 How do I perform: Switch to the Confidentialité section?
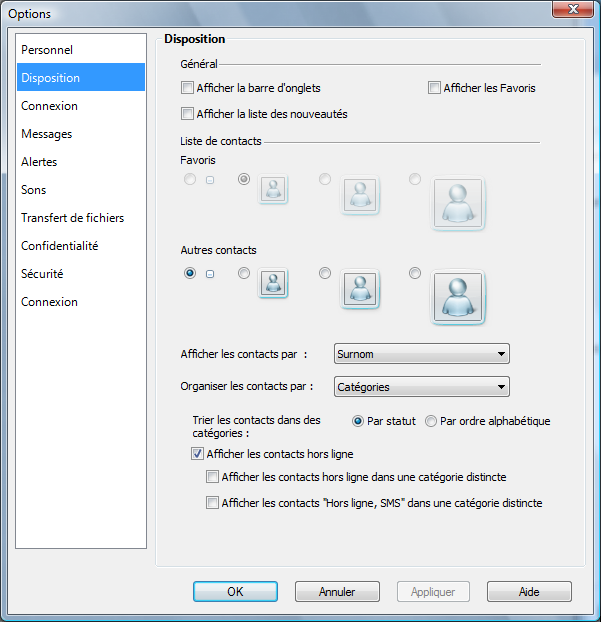pos(60,246)
